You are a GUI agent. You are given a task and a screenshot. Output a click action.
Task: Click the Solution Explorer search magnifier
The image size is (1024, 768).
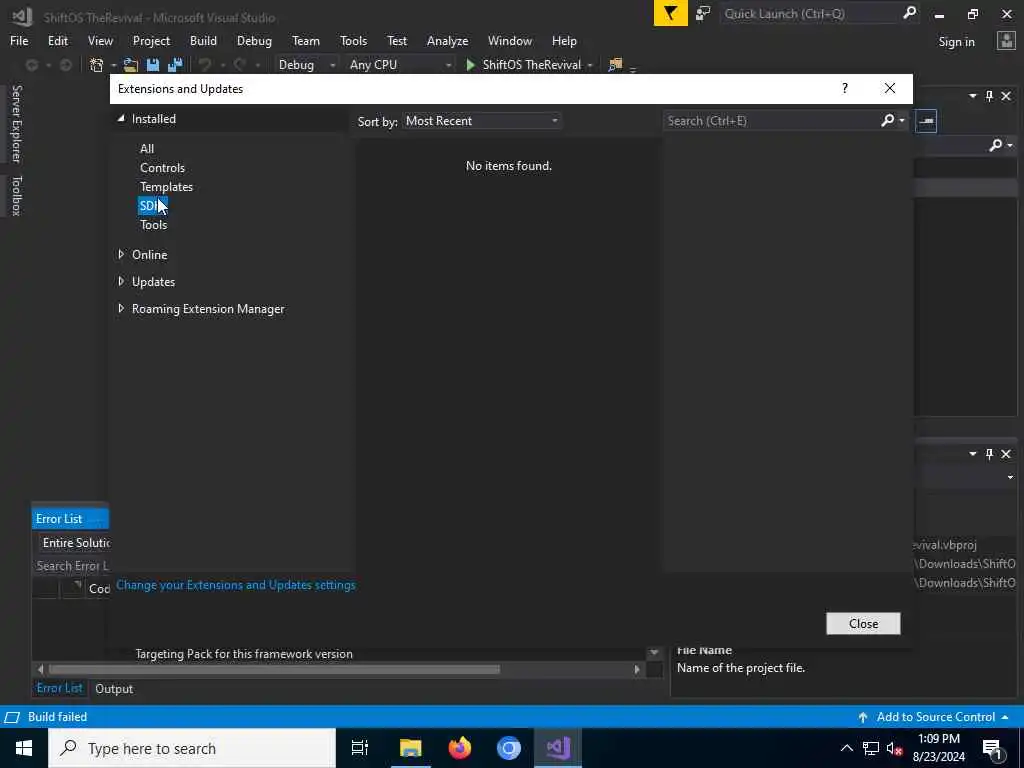click(995, 145)
